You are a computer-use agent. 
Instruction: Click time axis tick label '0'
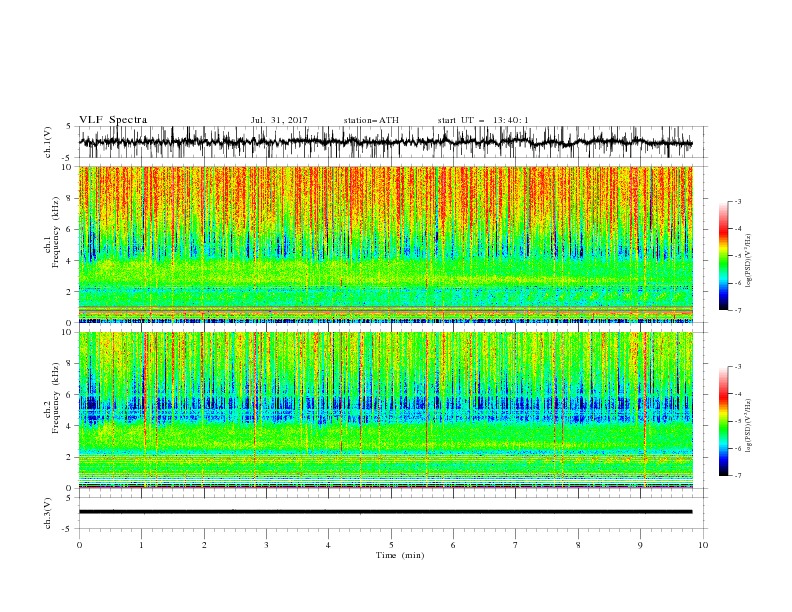tap(79, 545)
